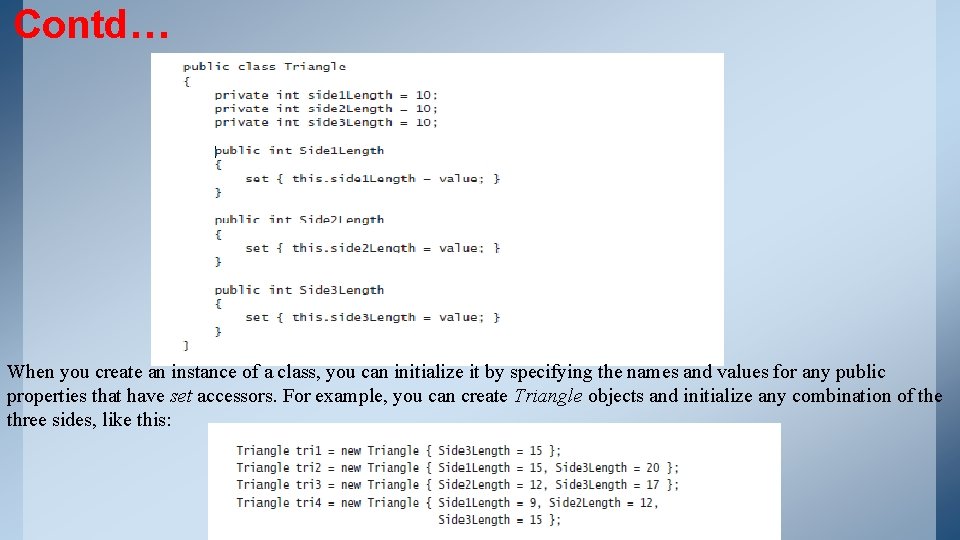The height and width of the screenshot is (540, 960).
Task: Click 'set { this.side1Length' accessor line
Action: (x=373, y=179)
